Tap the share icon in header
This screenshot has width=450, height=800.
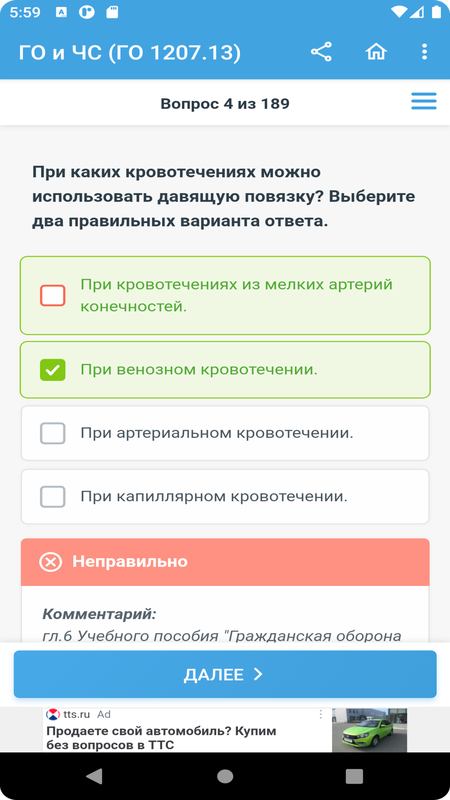321,52
